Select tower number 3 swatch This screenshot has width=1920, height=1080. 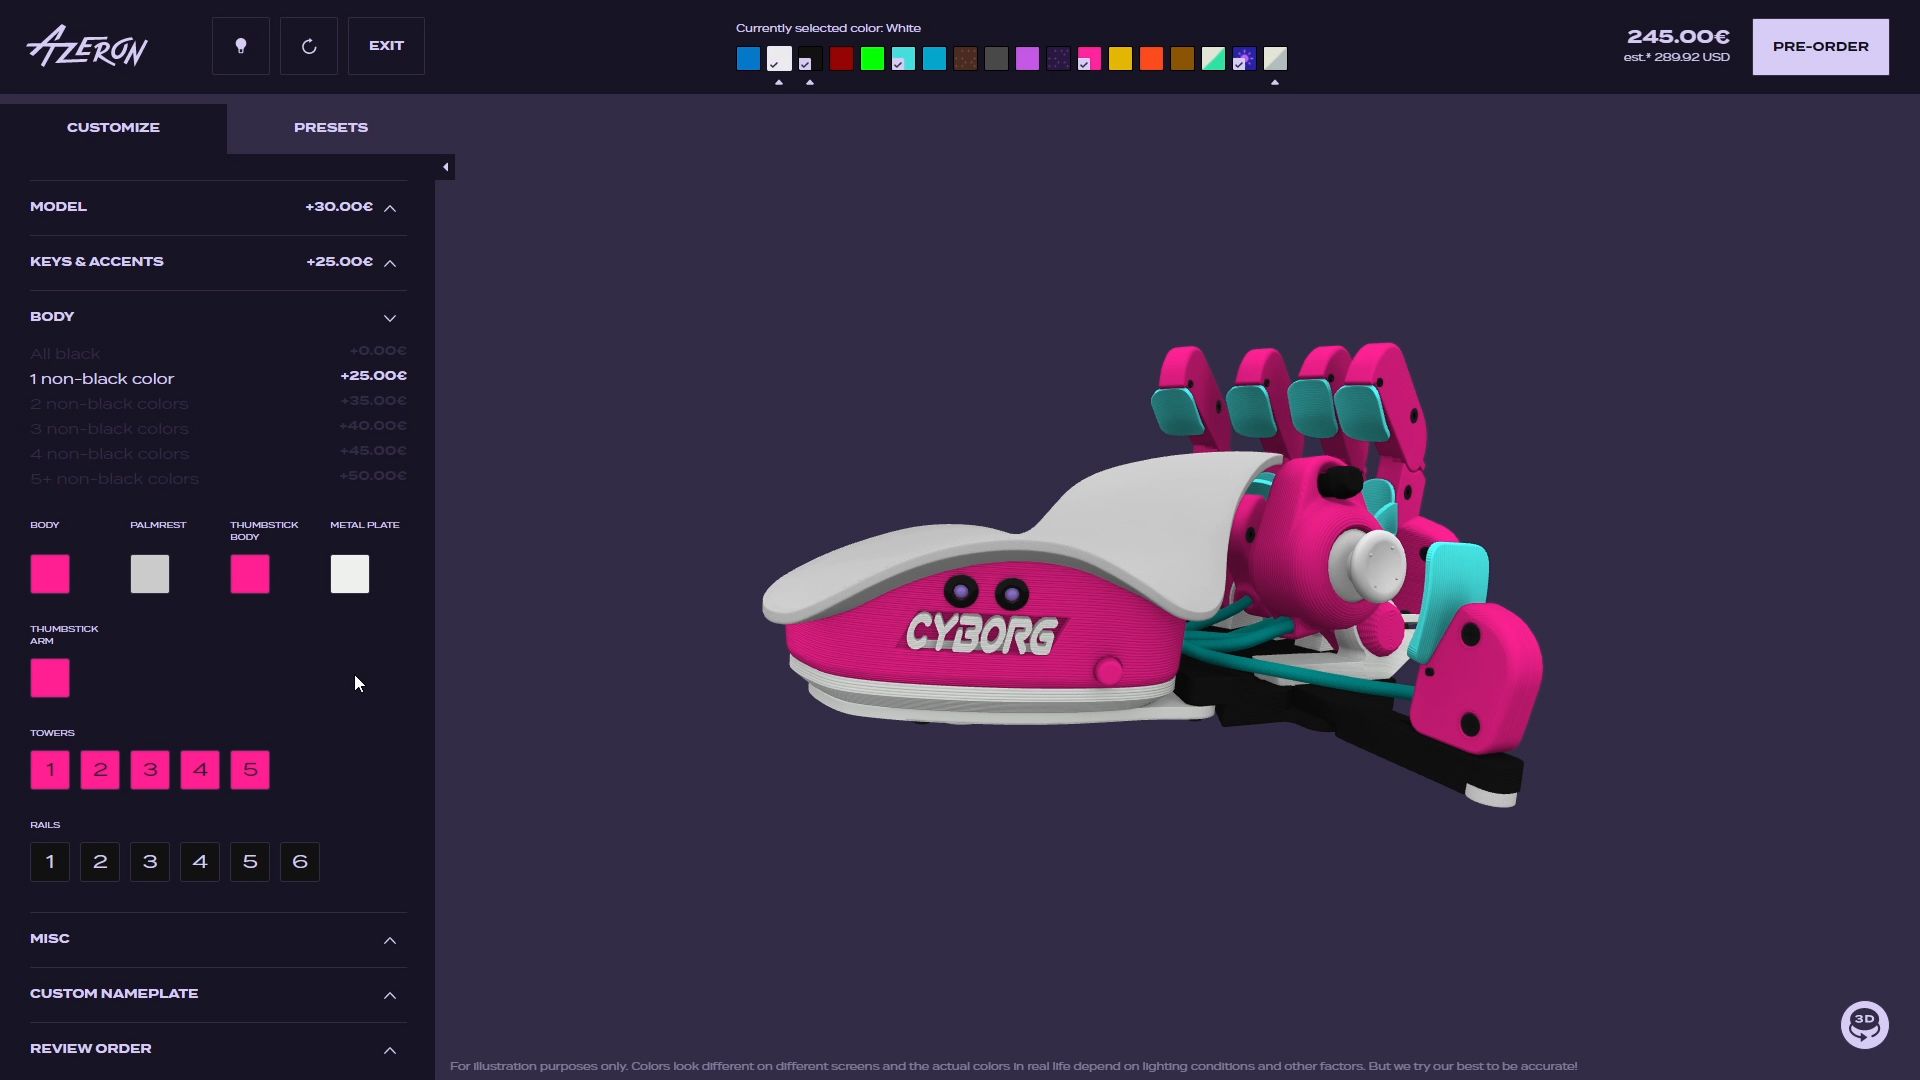coord(150,770)
